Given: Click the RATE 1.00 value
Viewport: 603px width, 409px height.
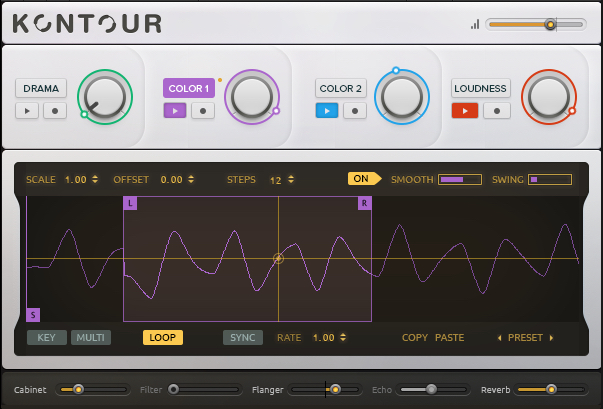Looking at the screenshot, I should [x=323, y=338].
